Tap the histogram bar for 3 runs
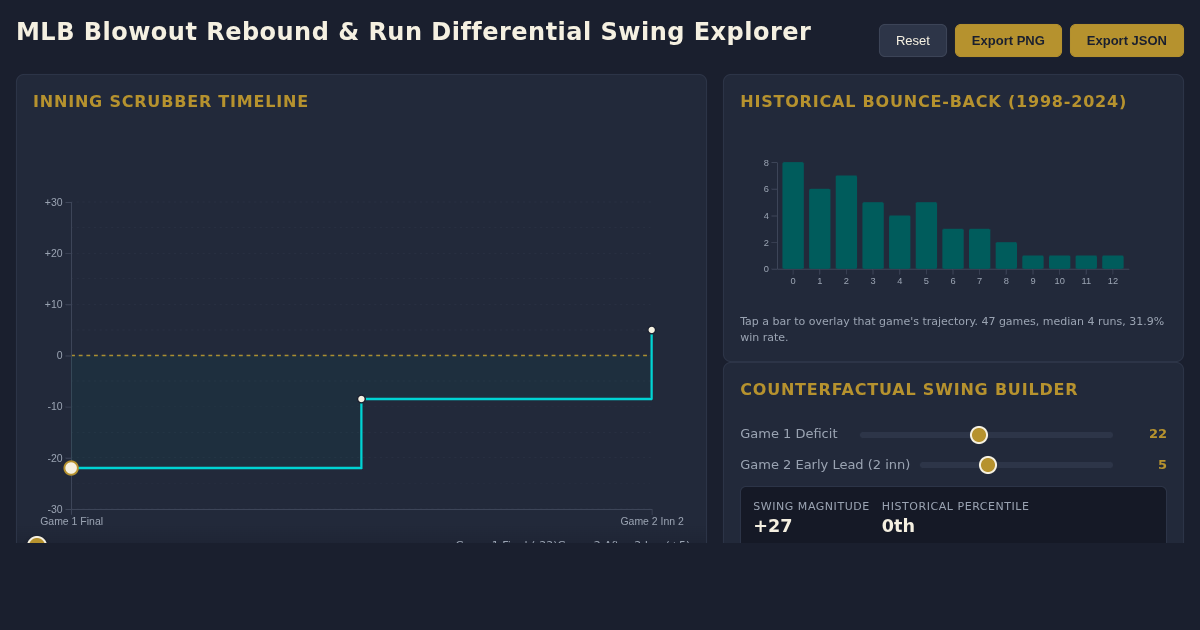 tap(873, 236)
